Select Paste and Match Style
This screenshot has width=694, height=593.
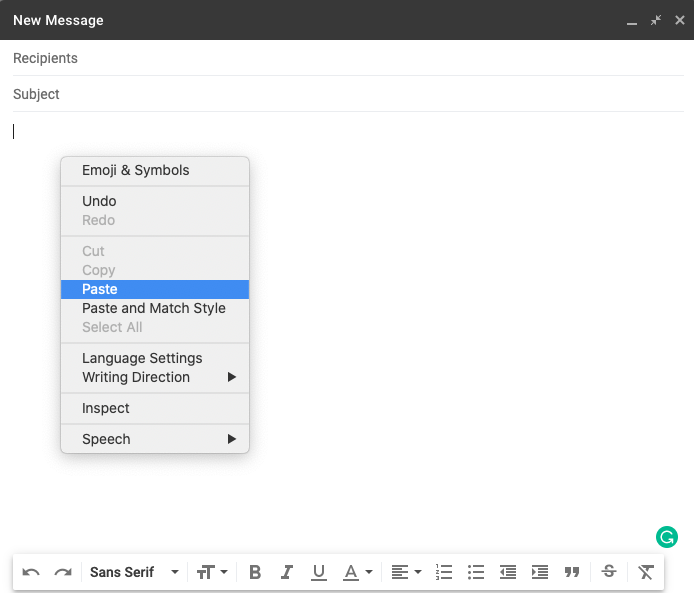pyautogui.click(x=154, y=308)
